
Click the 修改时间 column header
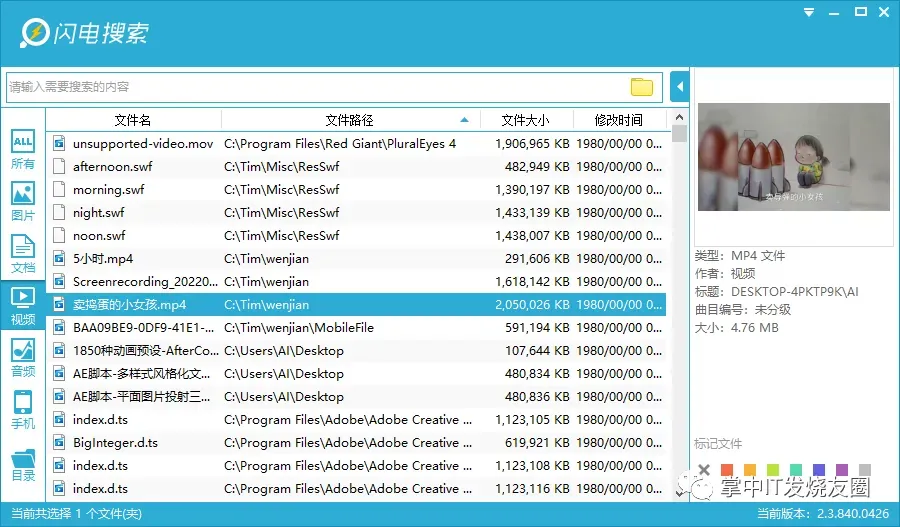(619, 120)
